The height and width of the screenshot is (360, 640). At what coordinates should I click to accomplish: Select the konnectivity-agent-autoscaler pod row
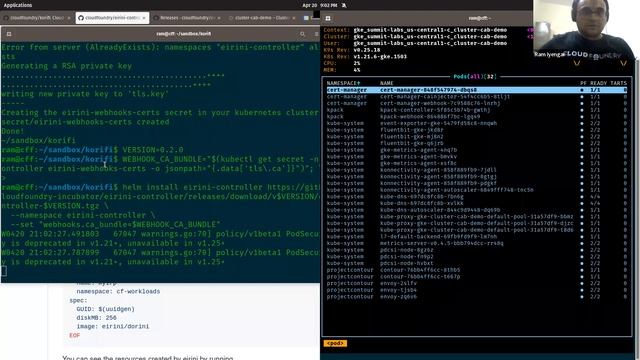coord(477,190)
